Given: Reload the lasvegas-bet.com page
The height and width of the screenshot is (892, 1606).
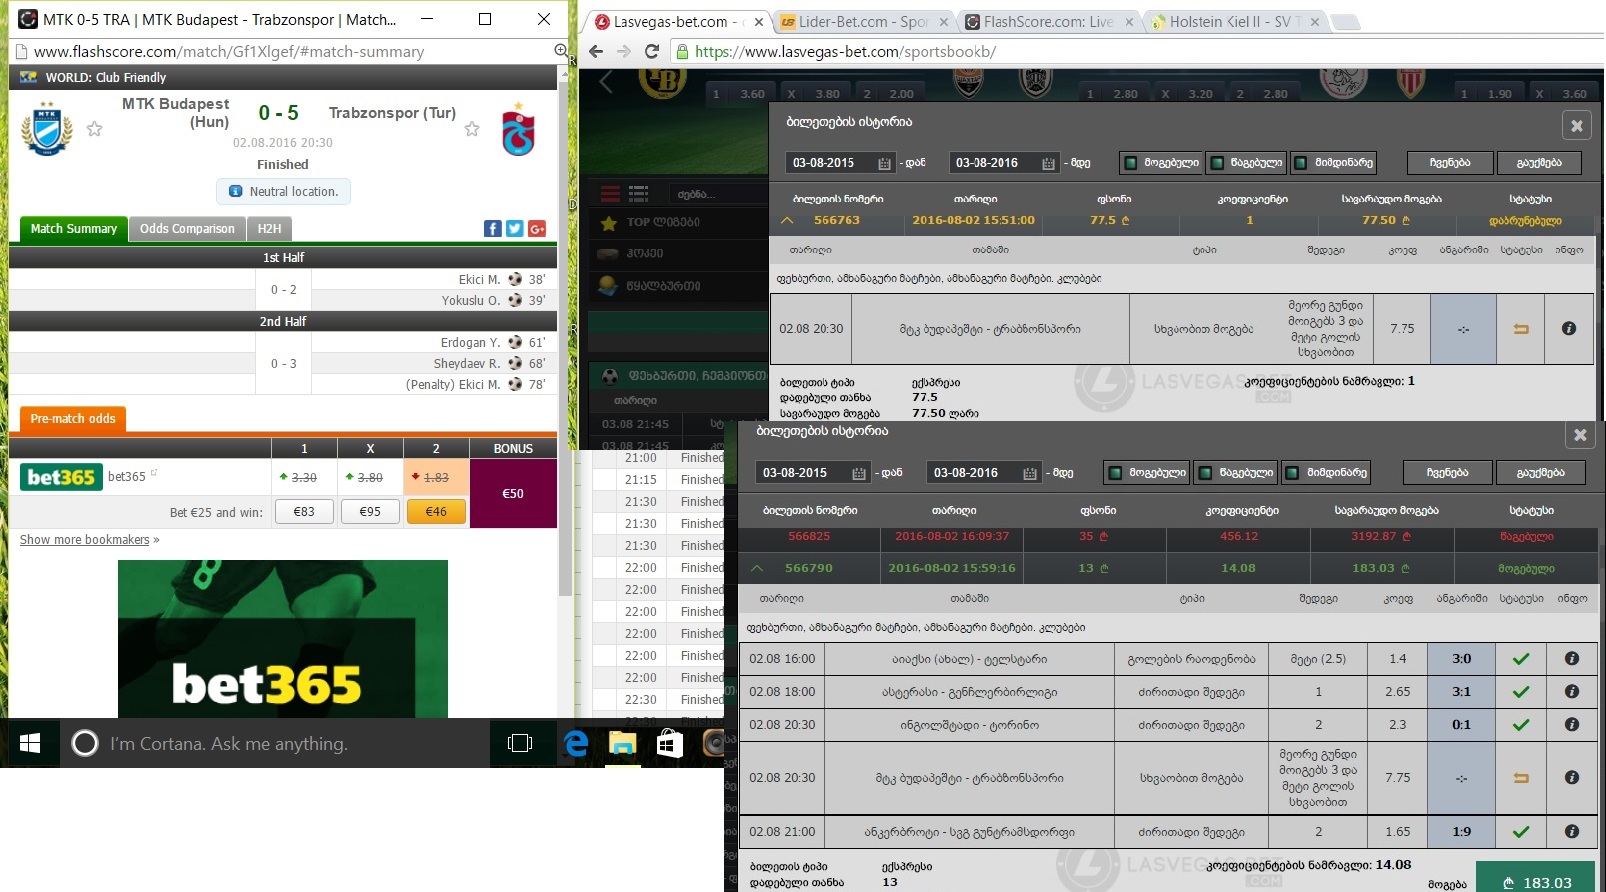Looking at the screenshot, I should click(652, 51).
